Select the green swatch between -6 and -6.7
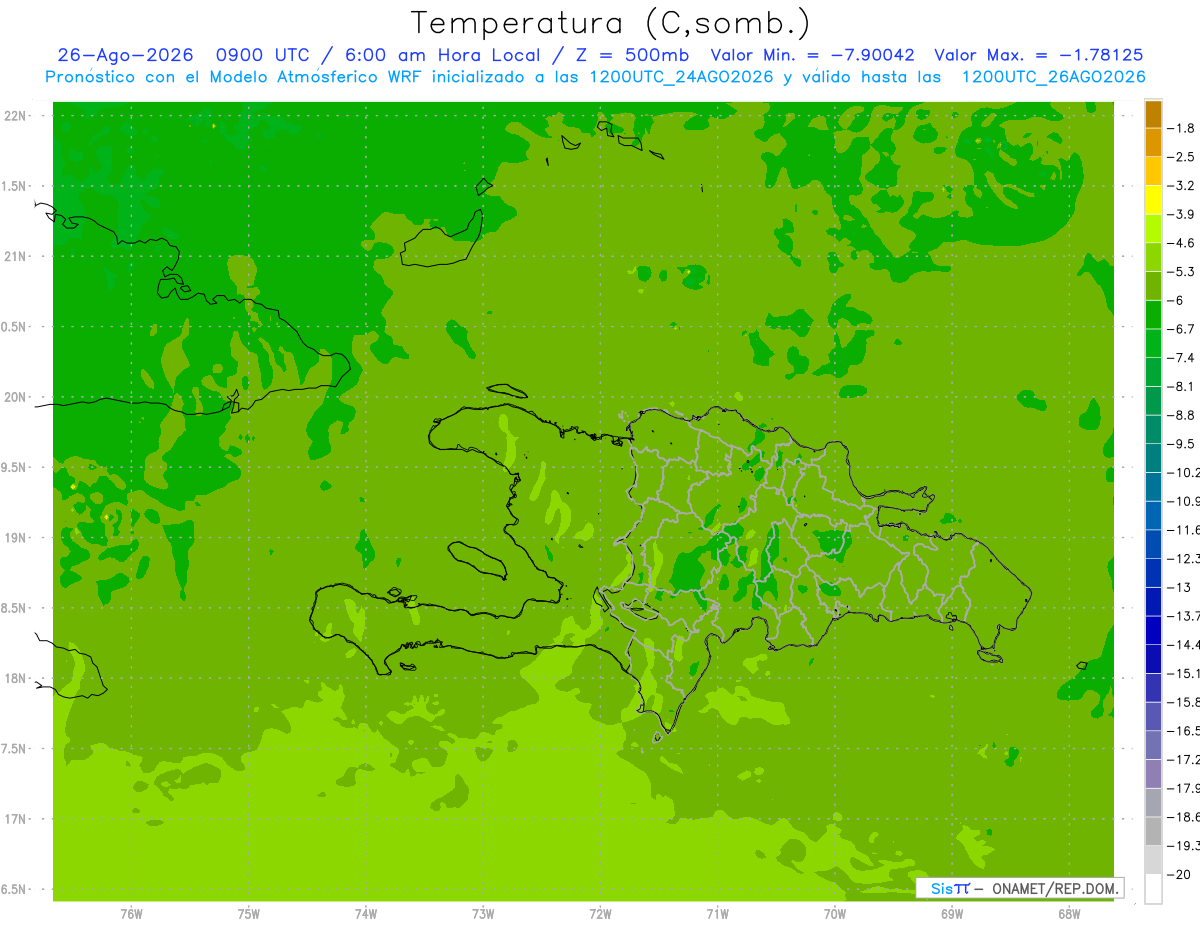1200x927 pixels. tap(1153, 315)
